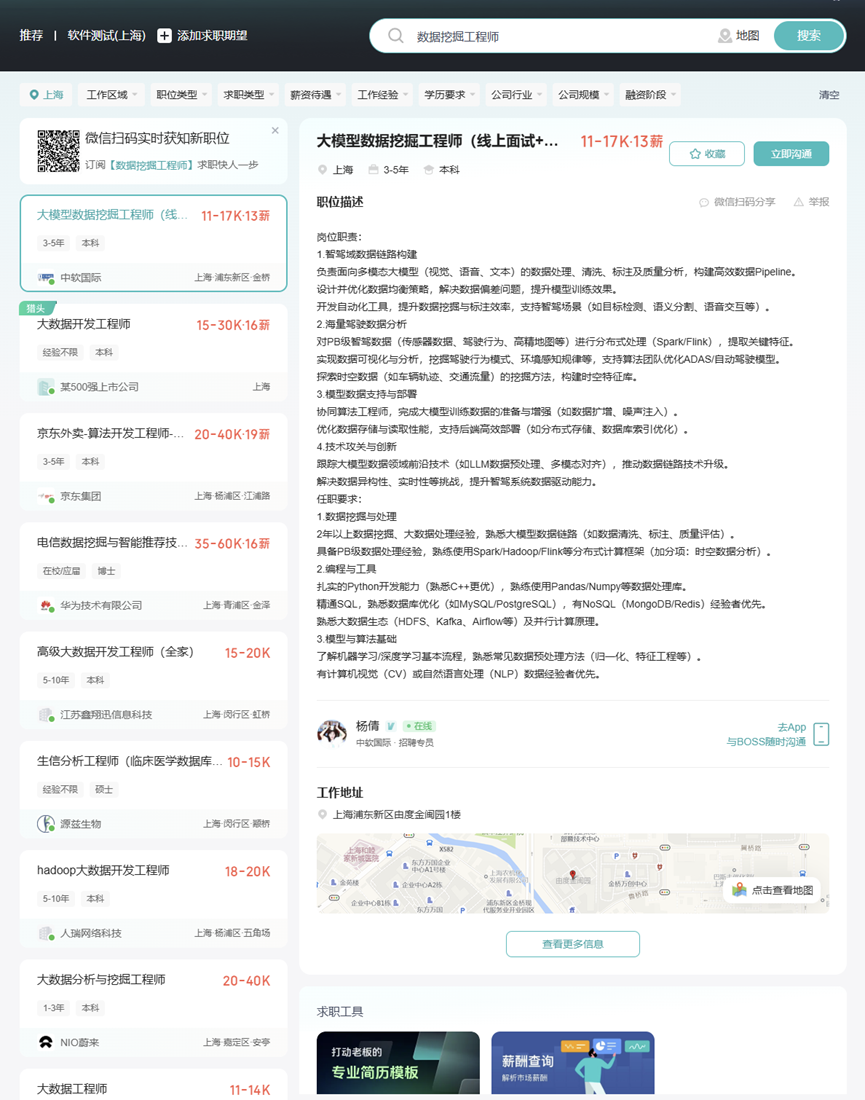Click the 源兹生物 company logo
Viewport: 865px width, 1100px height.
pyautogui.click(x=46, y=824)
